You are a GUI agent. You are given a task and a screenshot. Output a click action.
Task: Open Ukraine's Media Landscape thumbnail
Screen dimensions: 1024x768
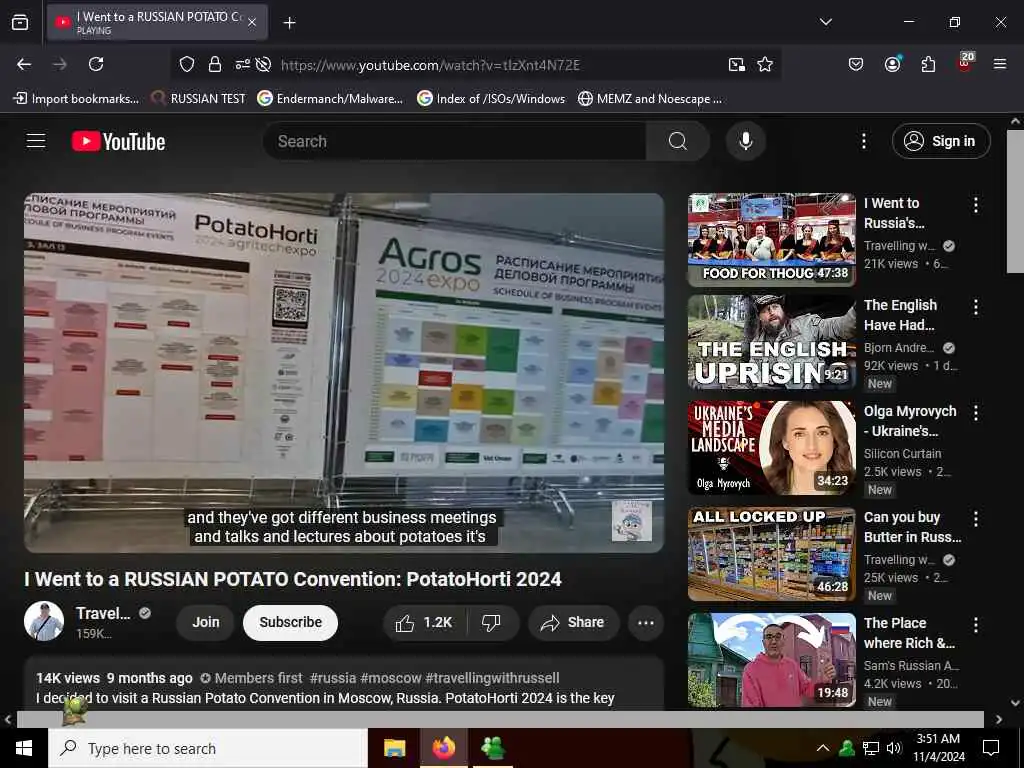772,447
